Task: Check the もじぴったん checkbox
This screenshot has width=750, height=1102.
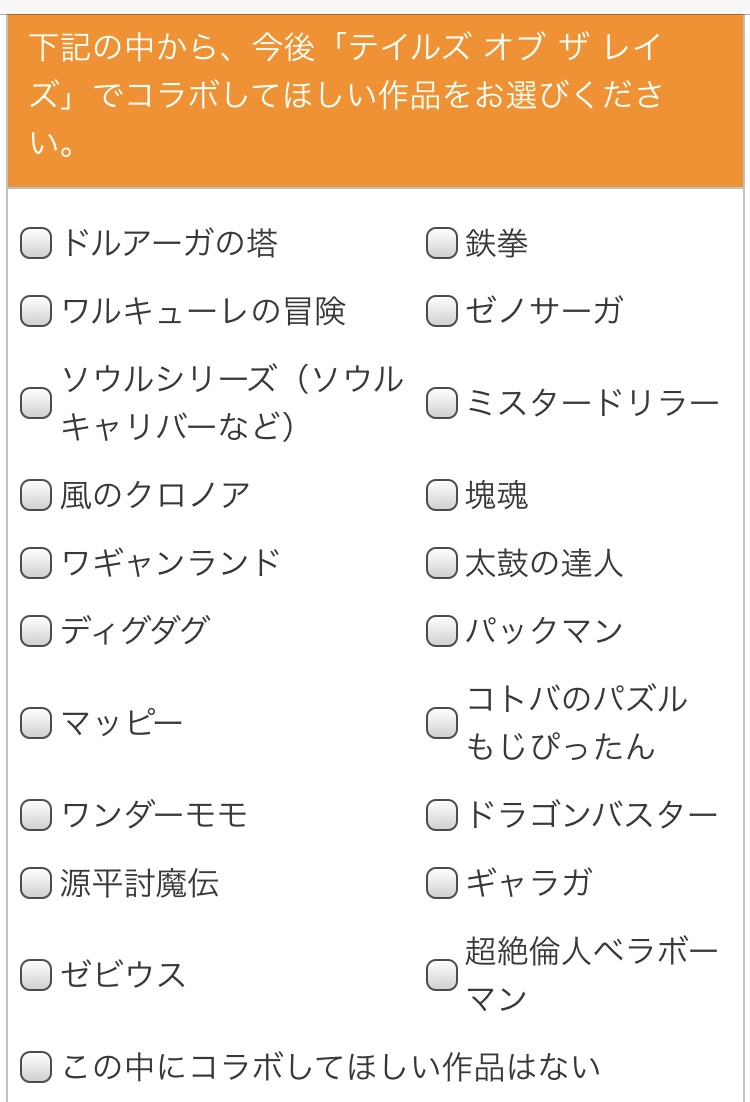Action: (441, 722)
